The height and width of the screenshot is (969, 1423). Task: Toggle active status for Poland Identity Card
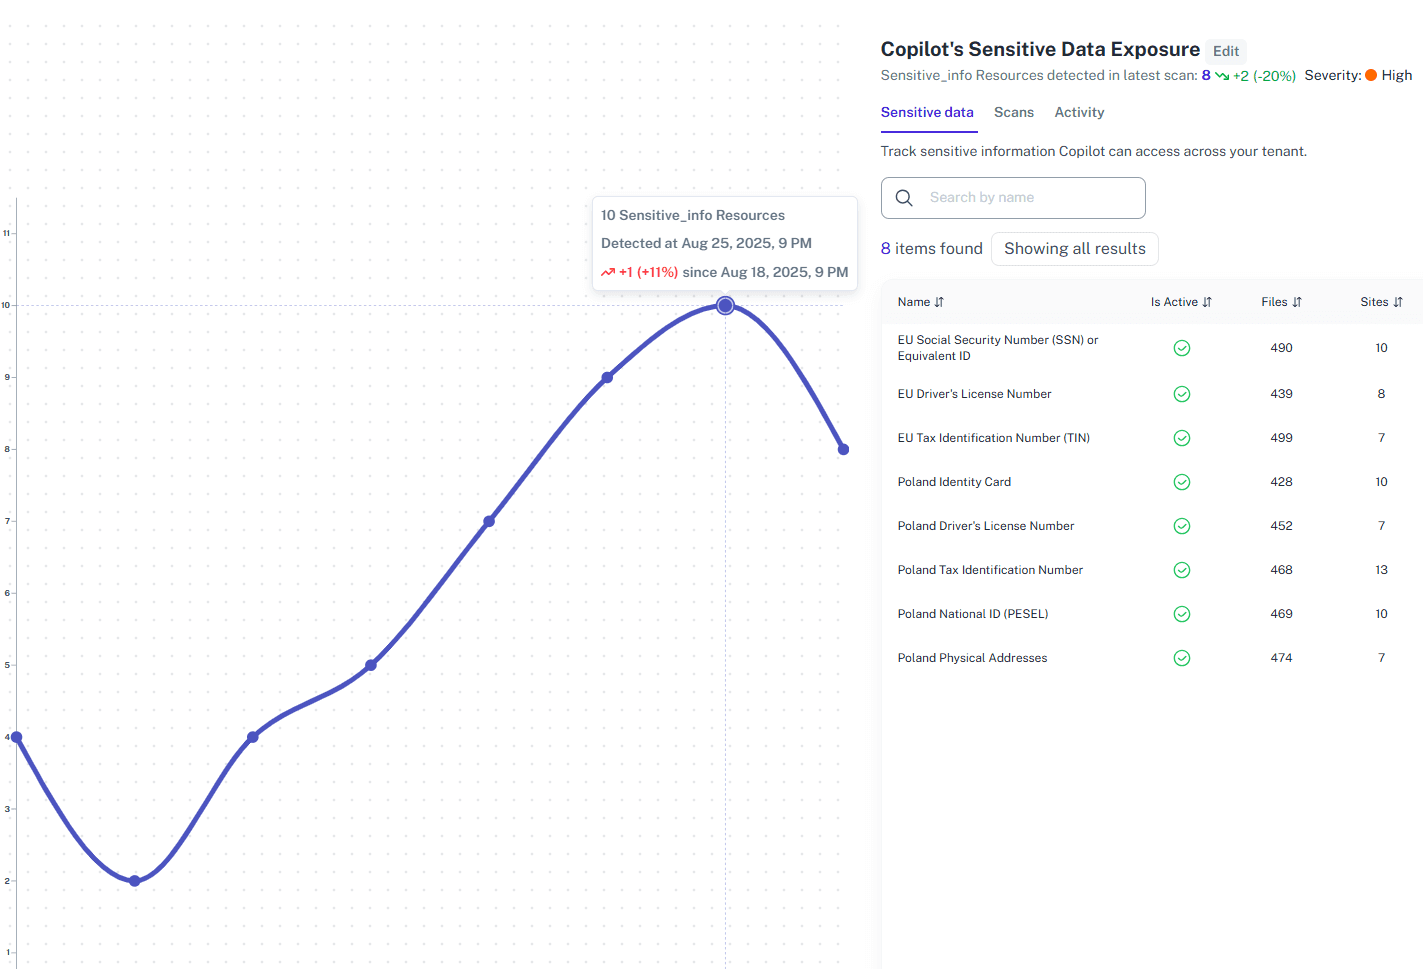pyautogui.click(x=1181, y=481)
